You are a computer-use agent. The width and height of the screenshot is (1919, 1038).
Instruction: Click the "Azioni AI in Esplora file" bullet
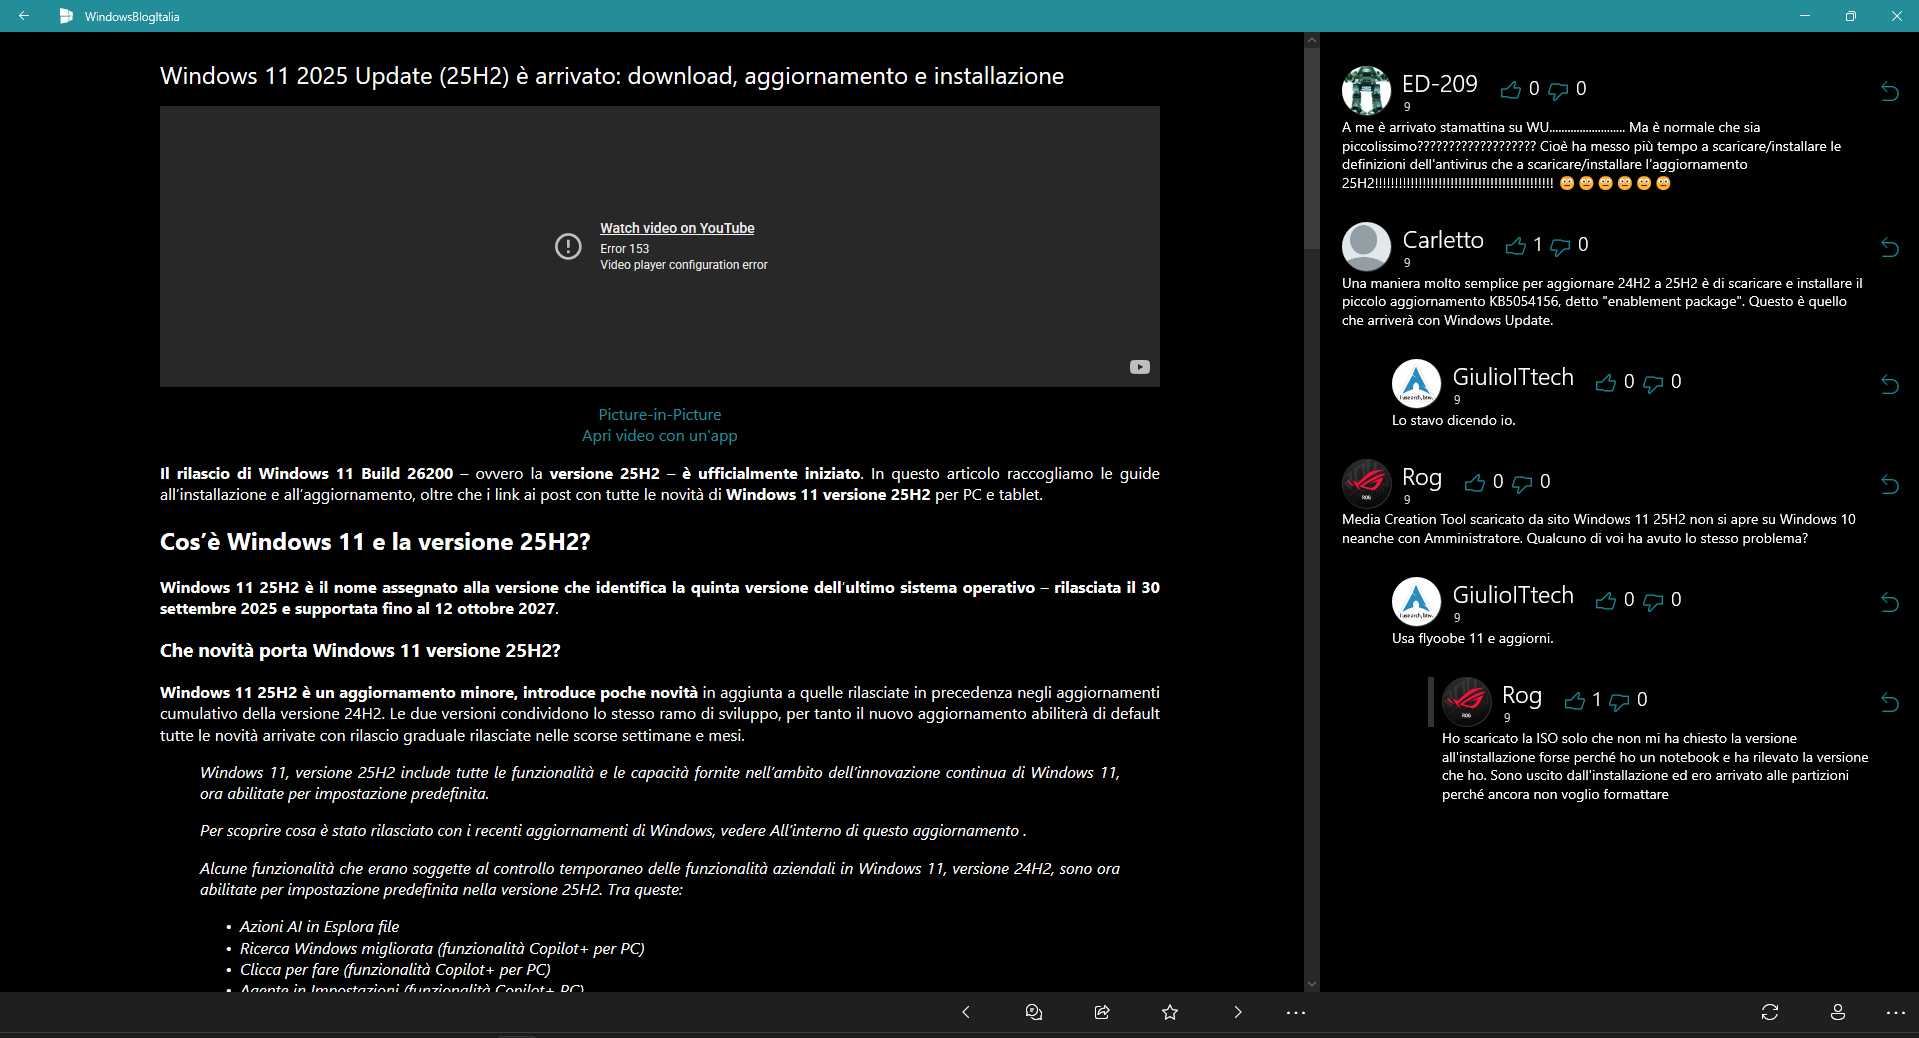pyautogui.click(x=319, y=927)
